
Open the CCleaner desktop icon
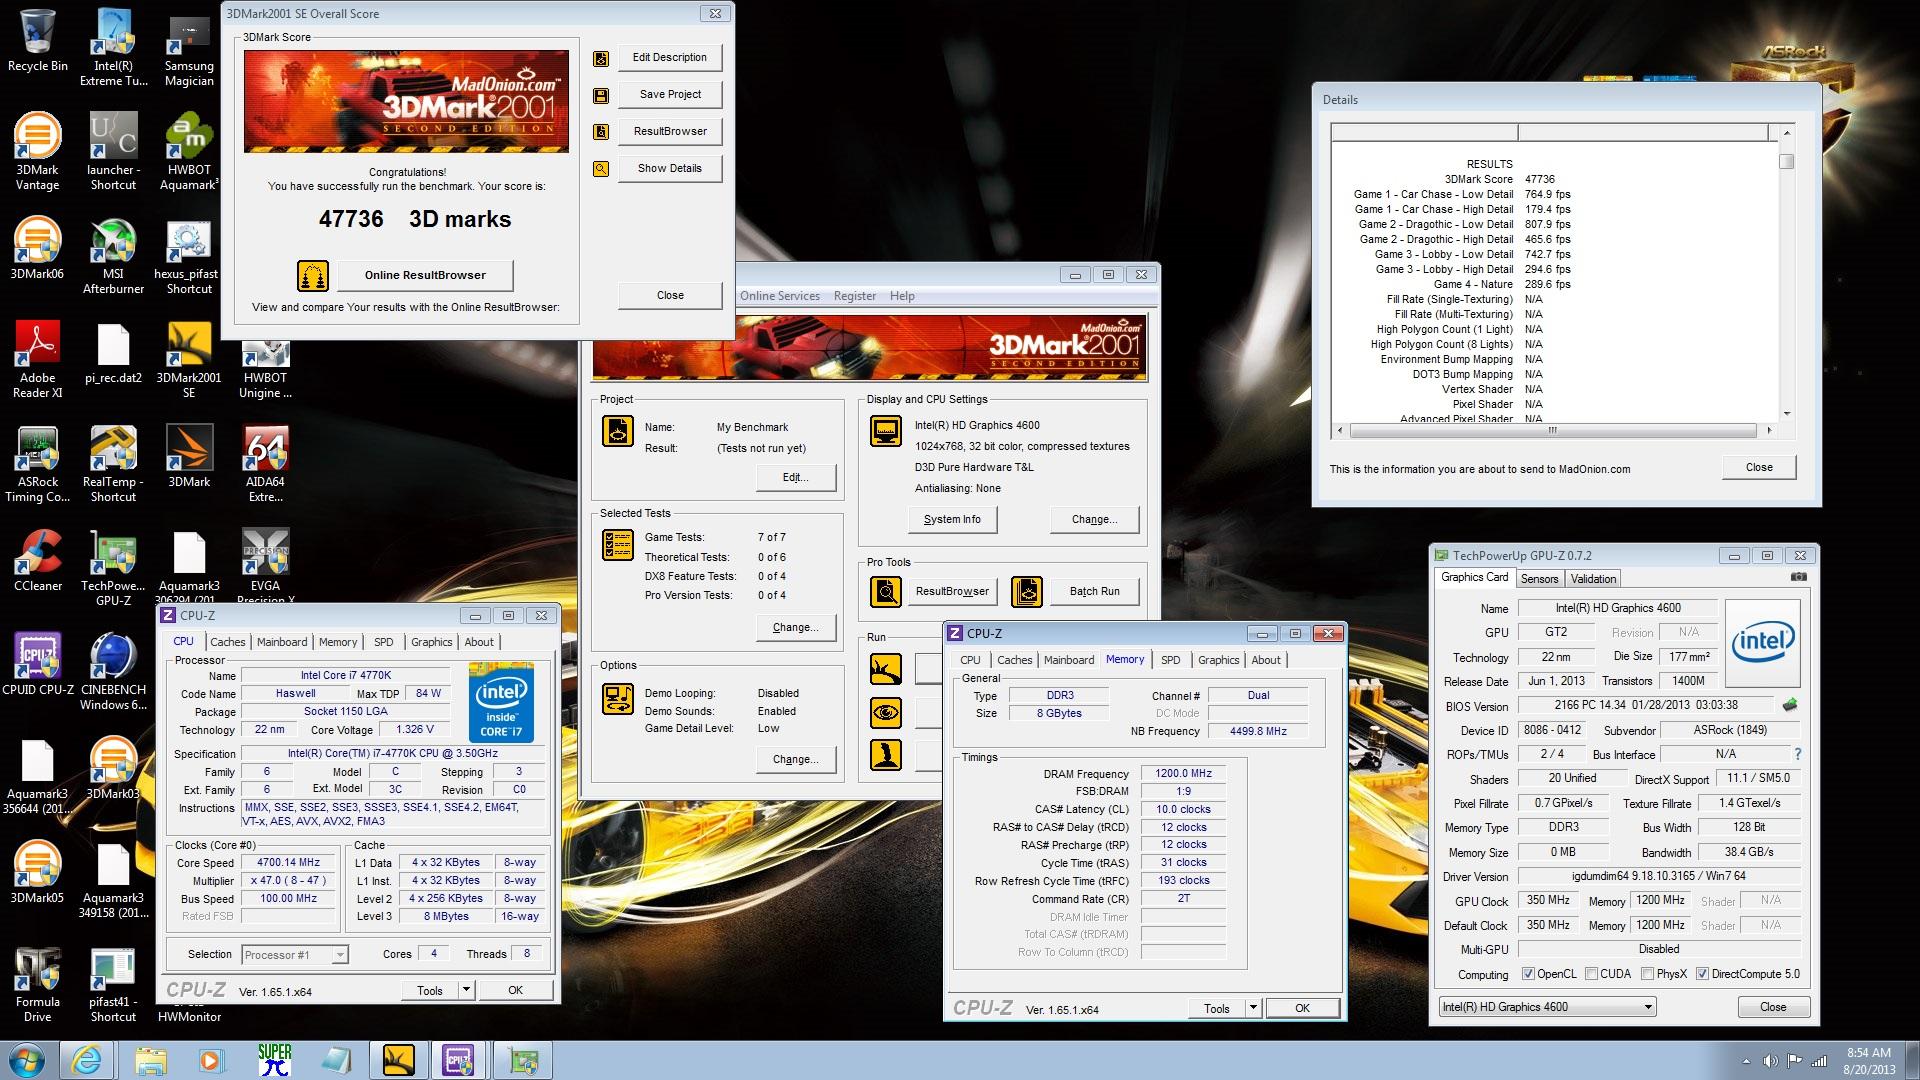37,559
